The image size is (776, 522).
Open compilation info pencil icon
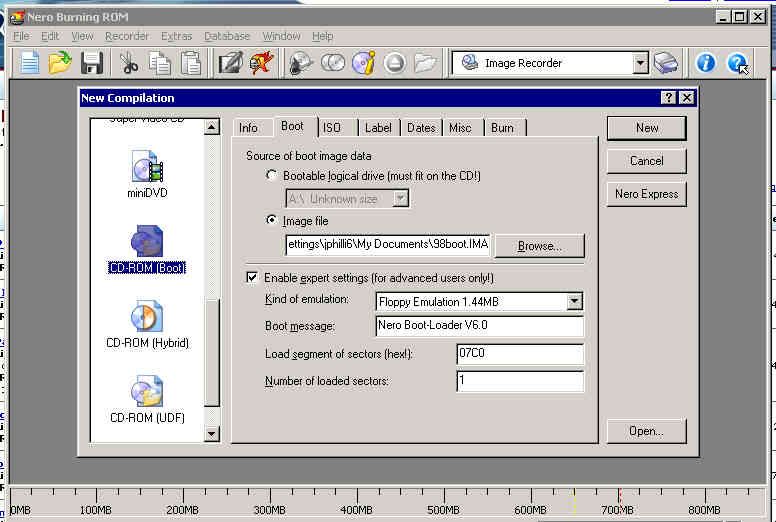231,63
